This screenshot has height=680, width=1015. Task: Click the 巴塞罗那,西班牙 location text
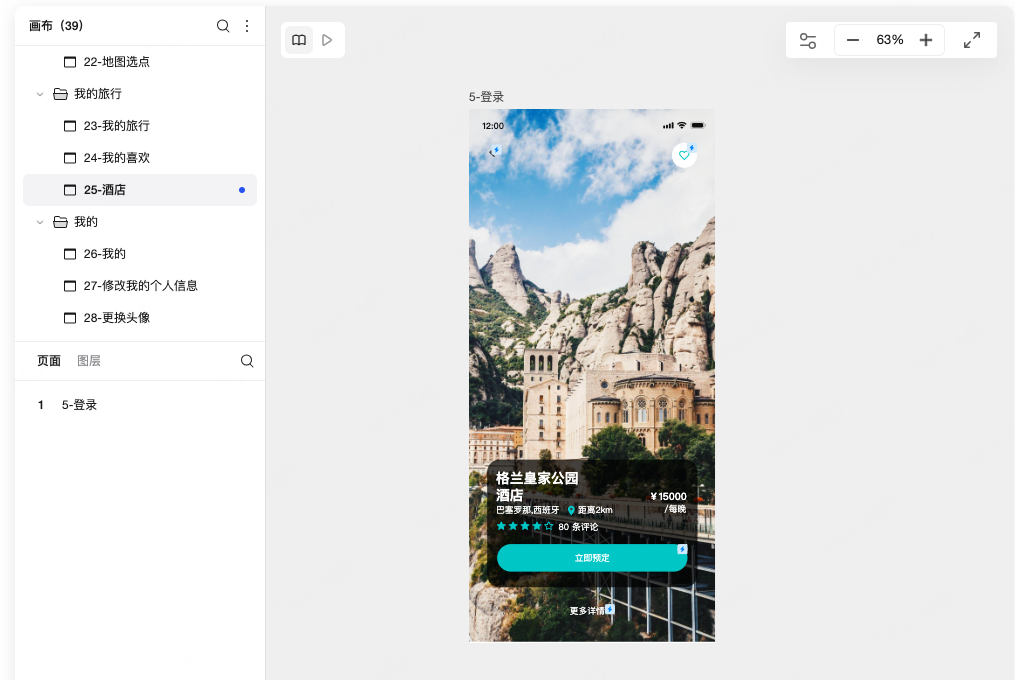pos(528,510)
